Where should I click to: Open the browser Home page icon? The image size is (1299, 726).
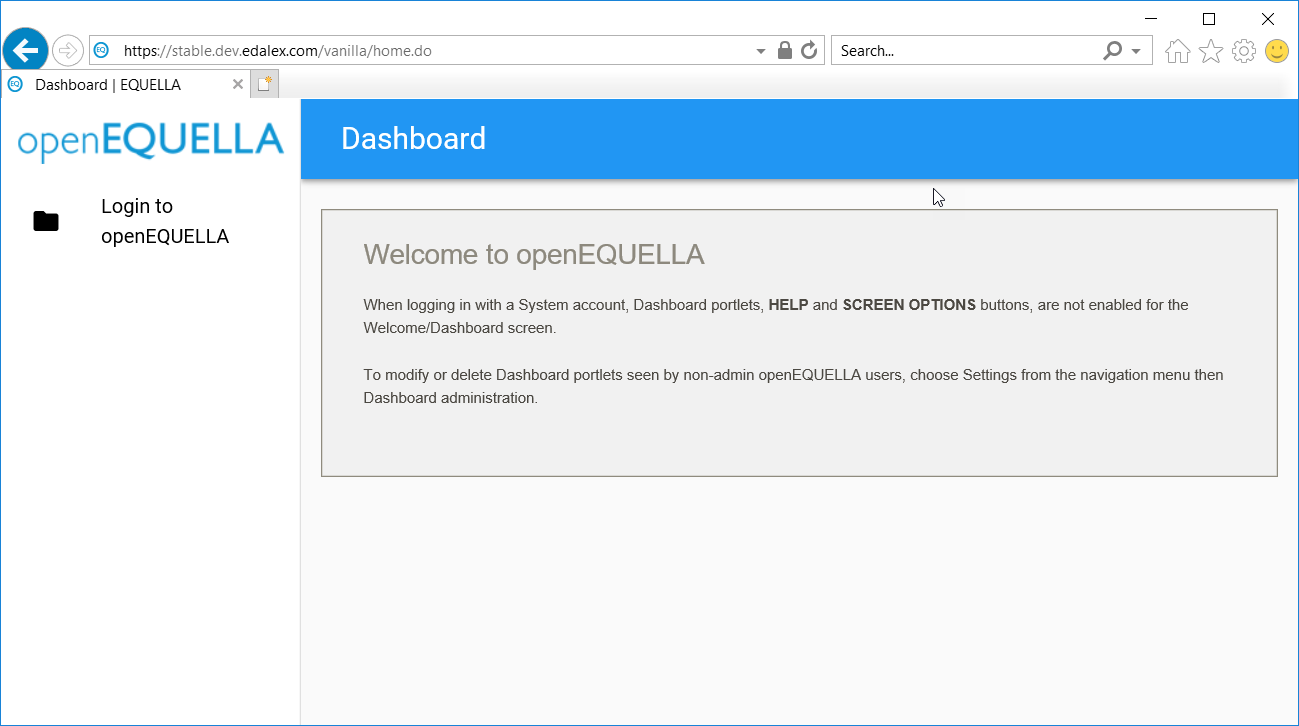1177,50
